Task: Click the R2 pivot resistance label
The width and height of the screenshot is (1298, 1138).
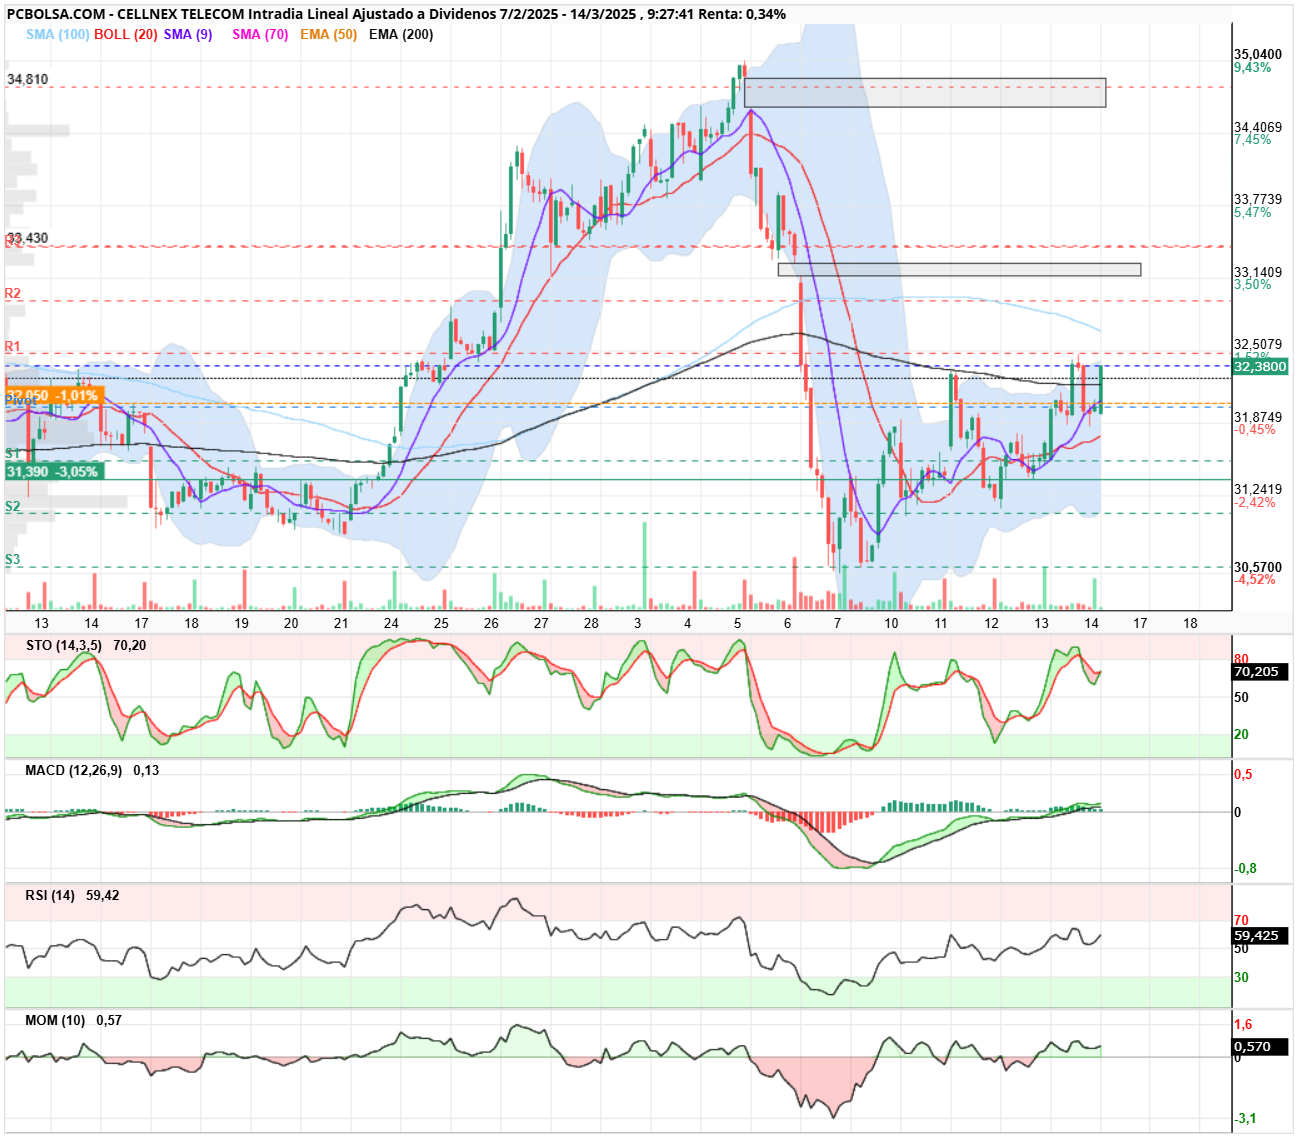Action: [x=13, y=294]
